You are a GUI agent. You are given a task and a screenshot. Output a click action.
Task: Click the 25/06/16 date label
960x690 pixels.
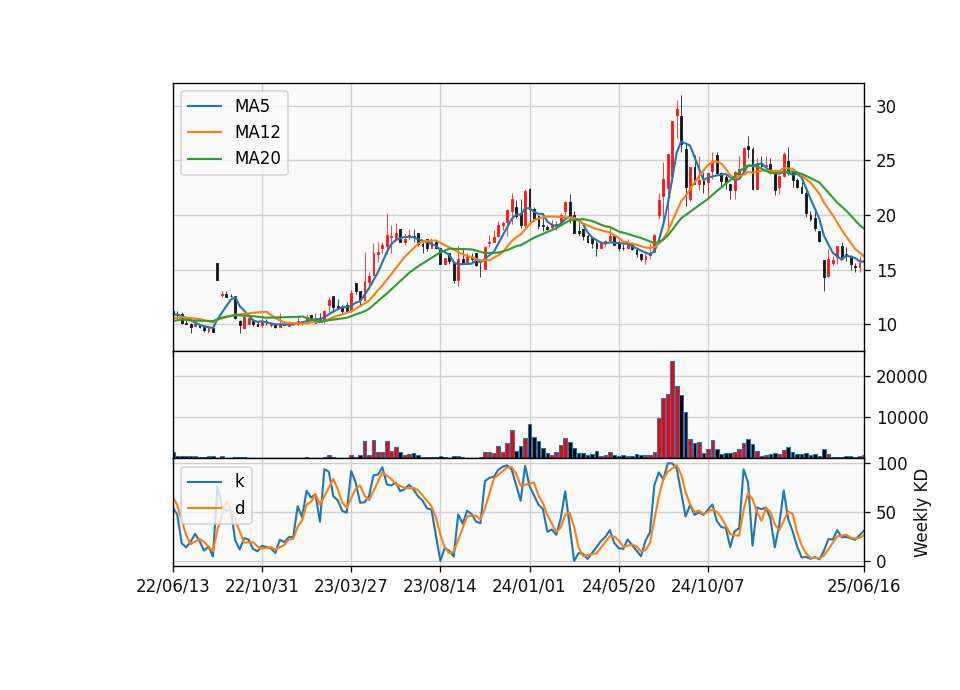click(864, 586)
